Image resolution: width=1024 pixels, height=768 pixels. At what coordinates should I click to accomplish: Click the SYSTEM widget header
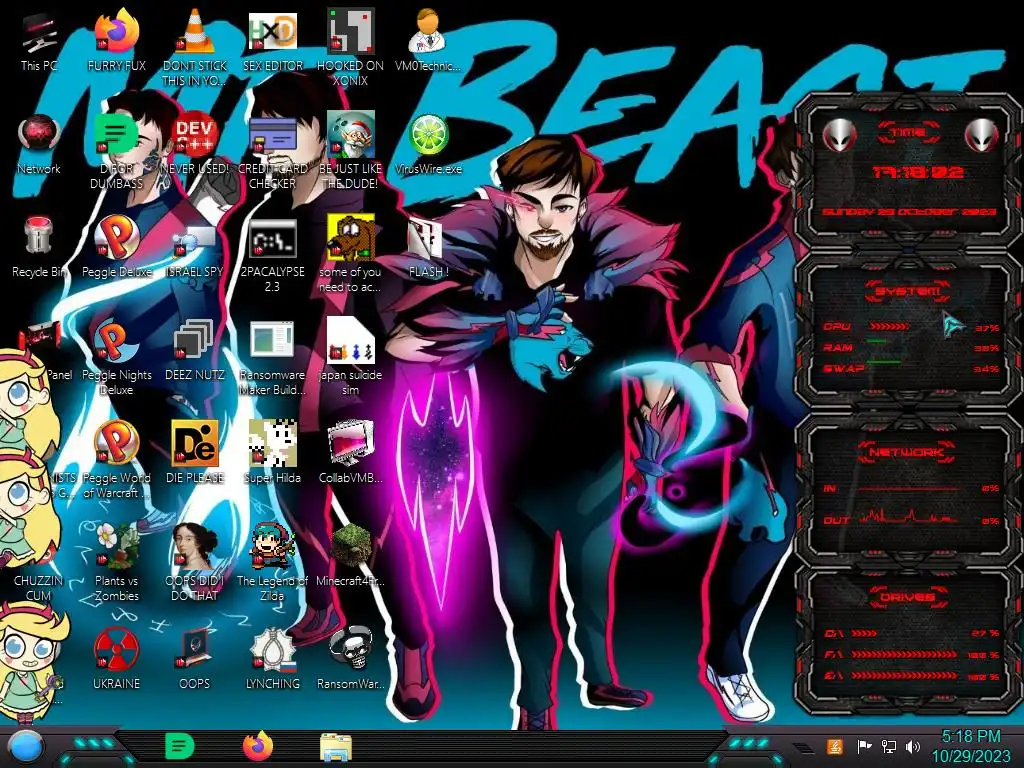[x=907, y=291]
